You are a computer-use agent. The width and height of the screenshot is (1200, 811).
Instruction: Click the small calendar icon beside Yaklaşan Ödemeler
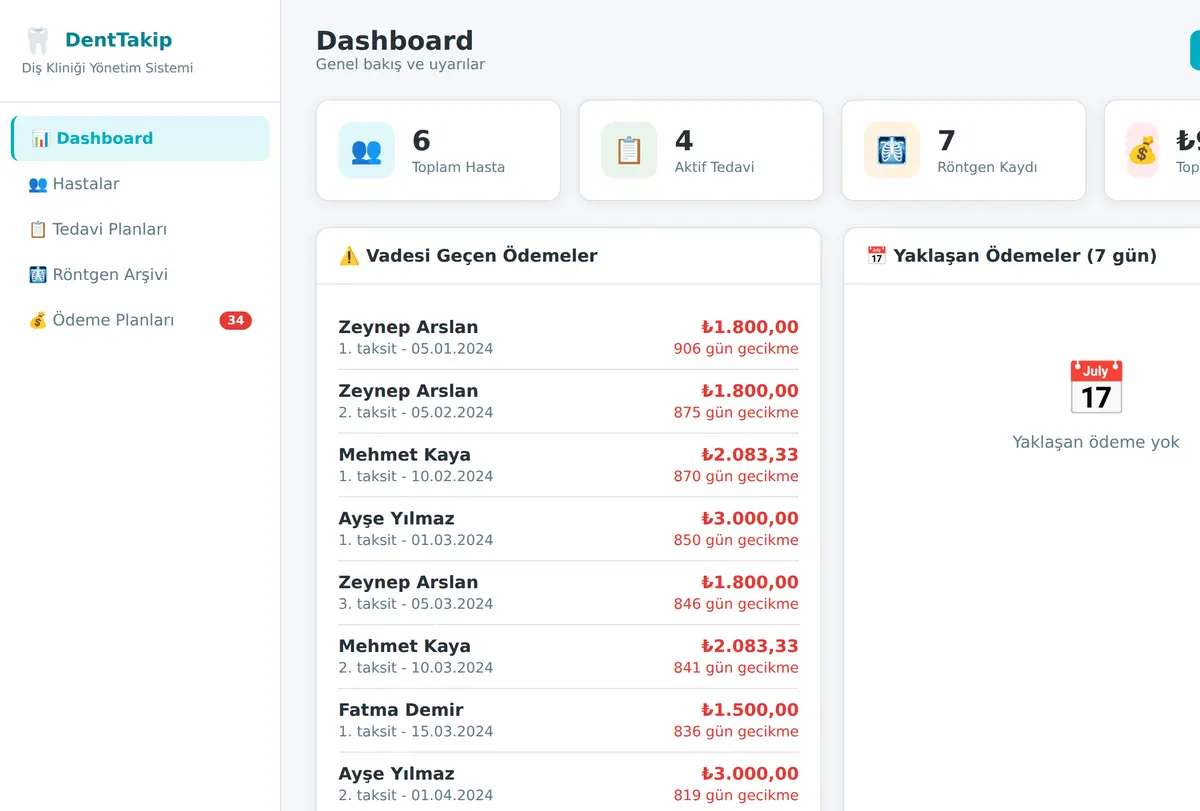click(876, 256)
